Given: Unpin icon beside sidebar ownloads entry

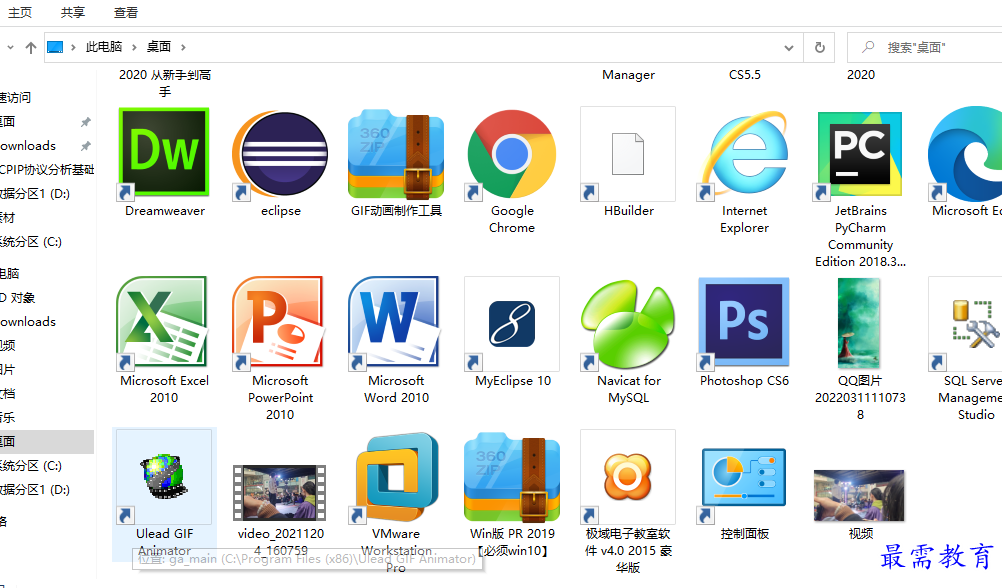Looking at the screenshot, I should [x=85, y=146].
